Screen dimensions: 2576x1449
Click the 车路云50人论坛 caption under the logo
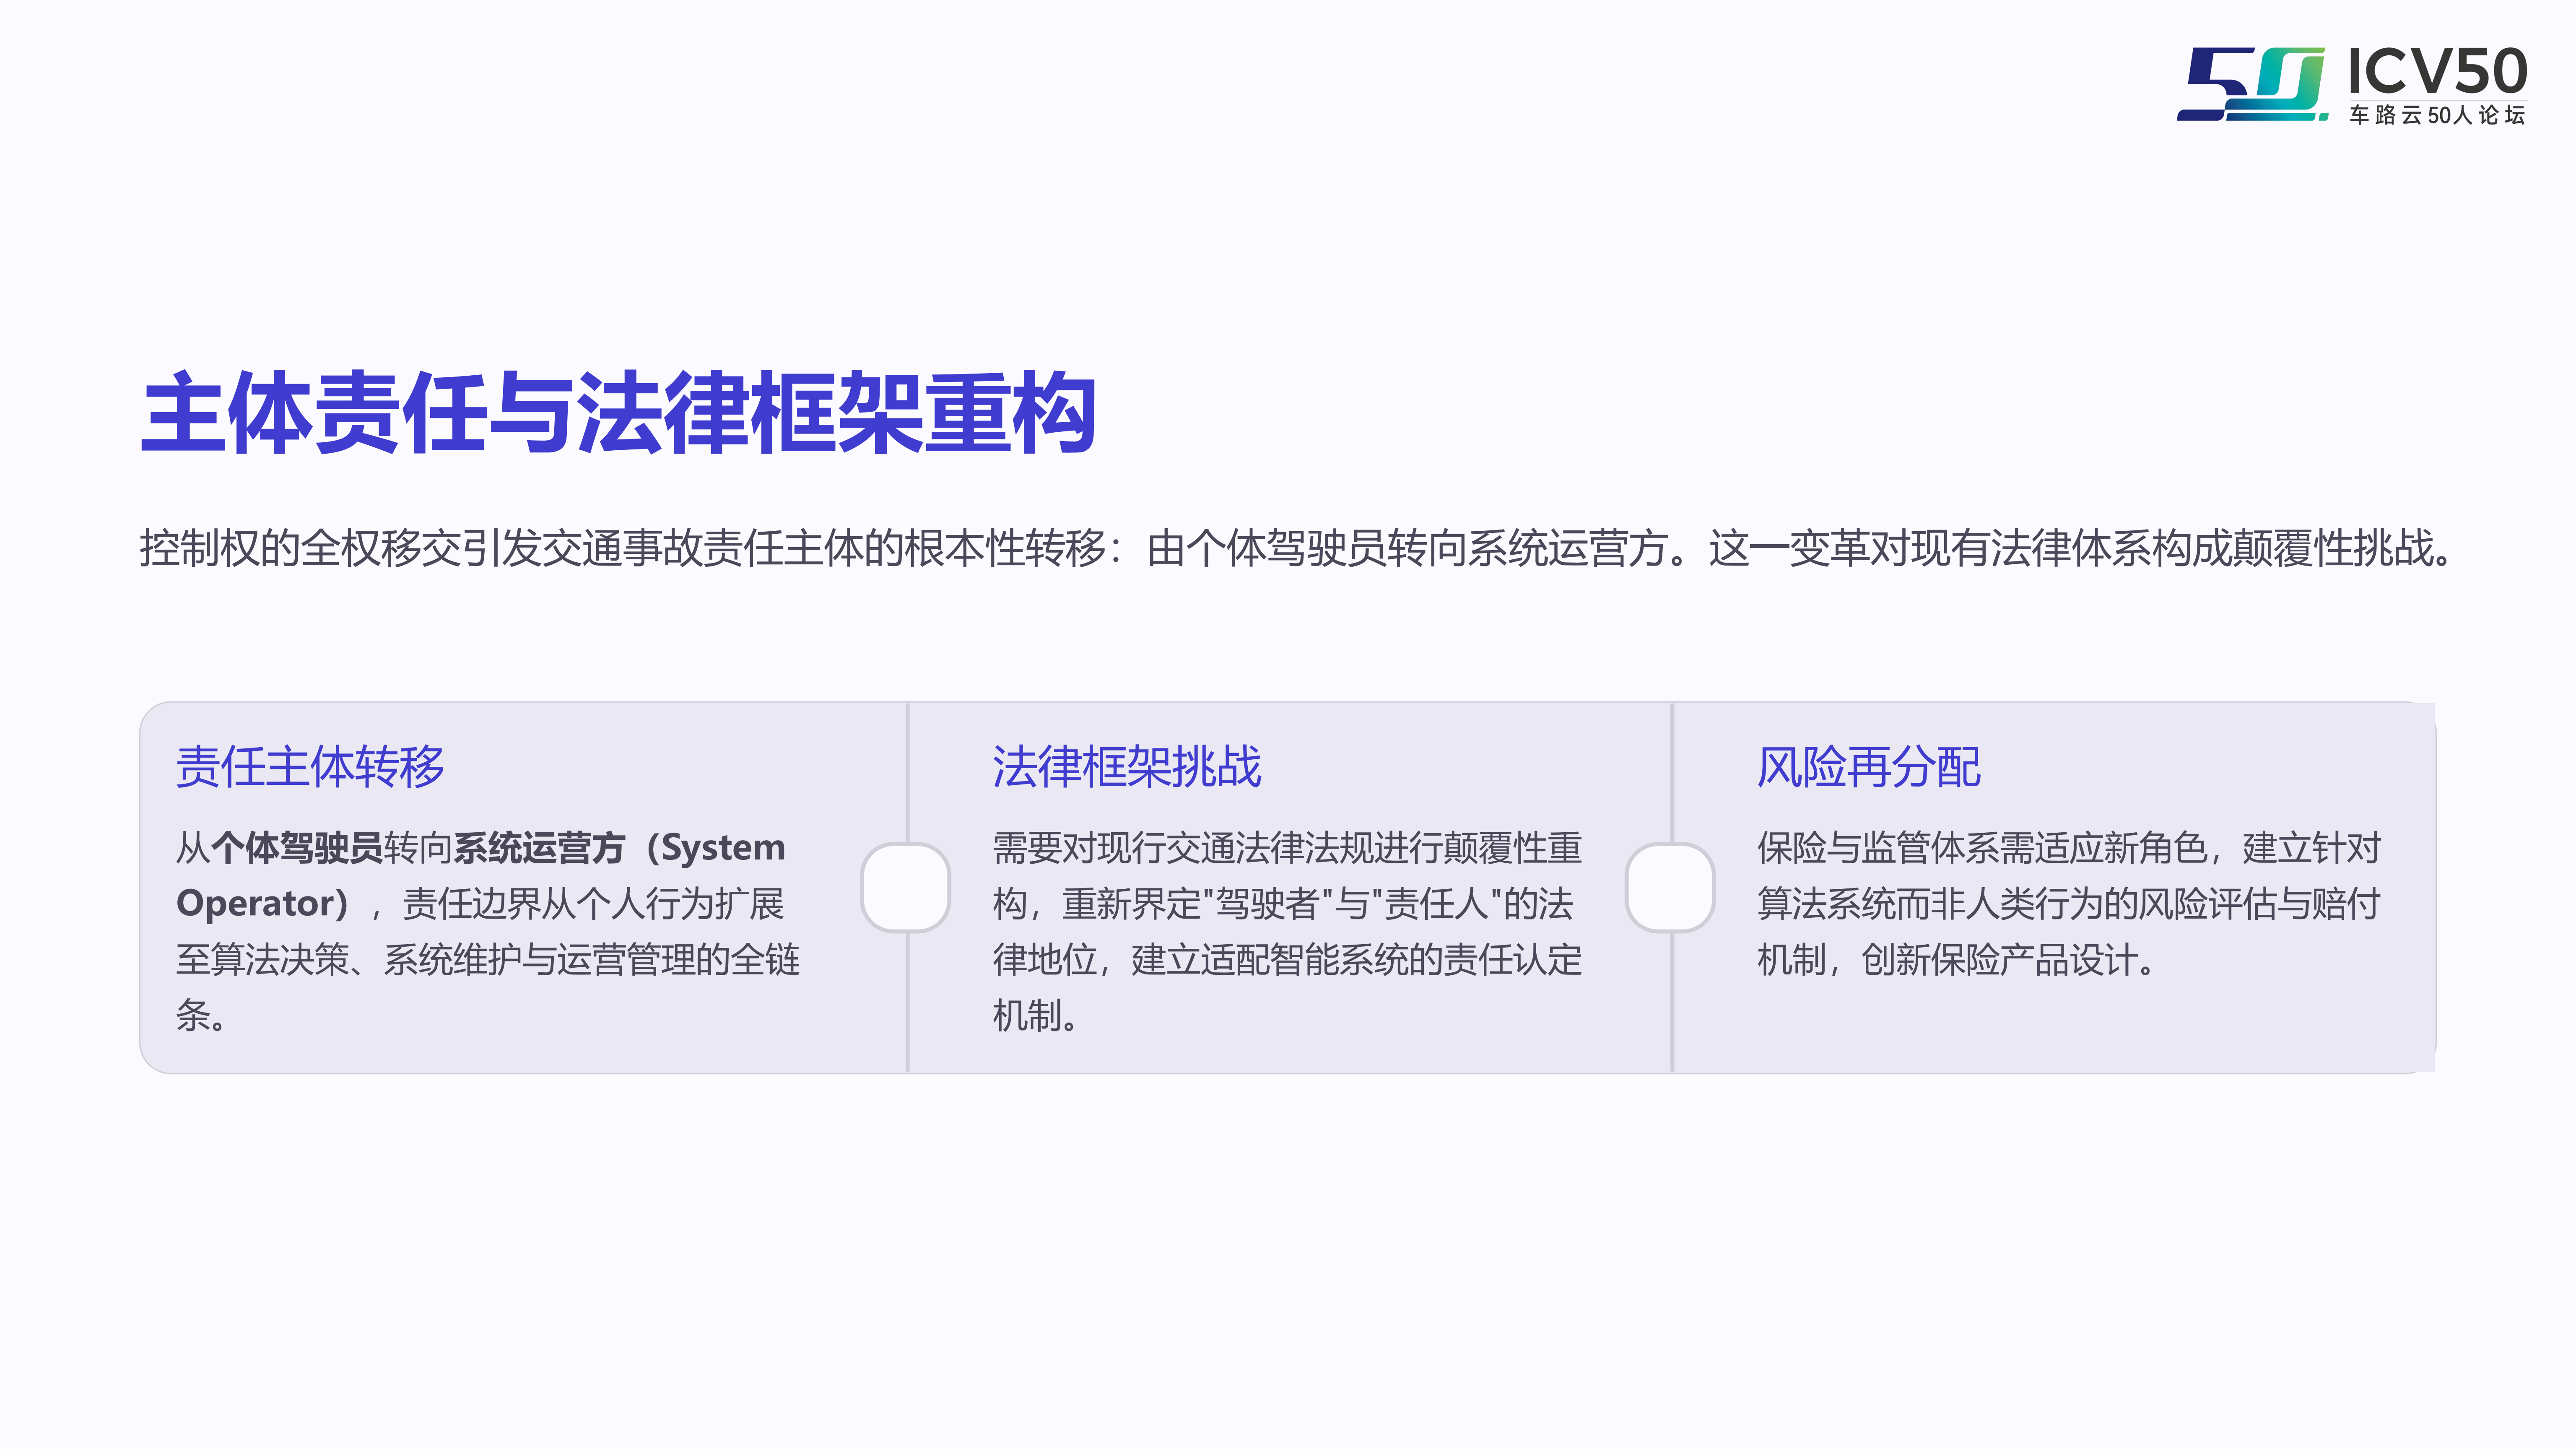pyautogui.click(x=2437, y=116)
